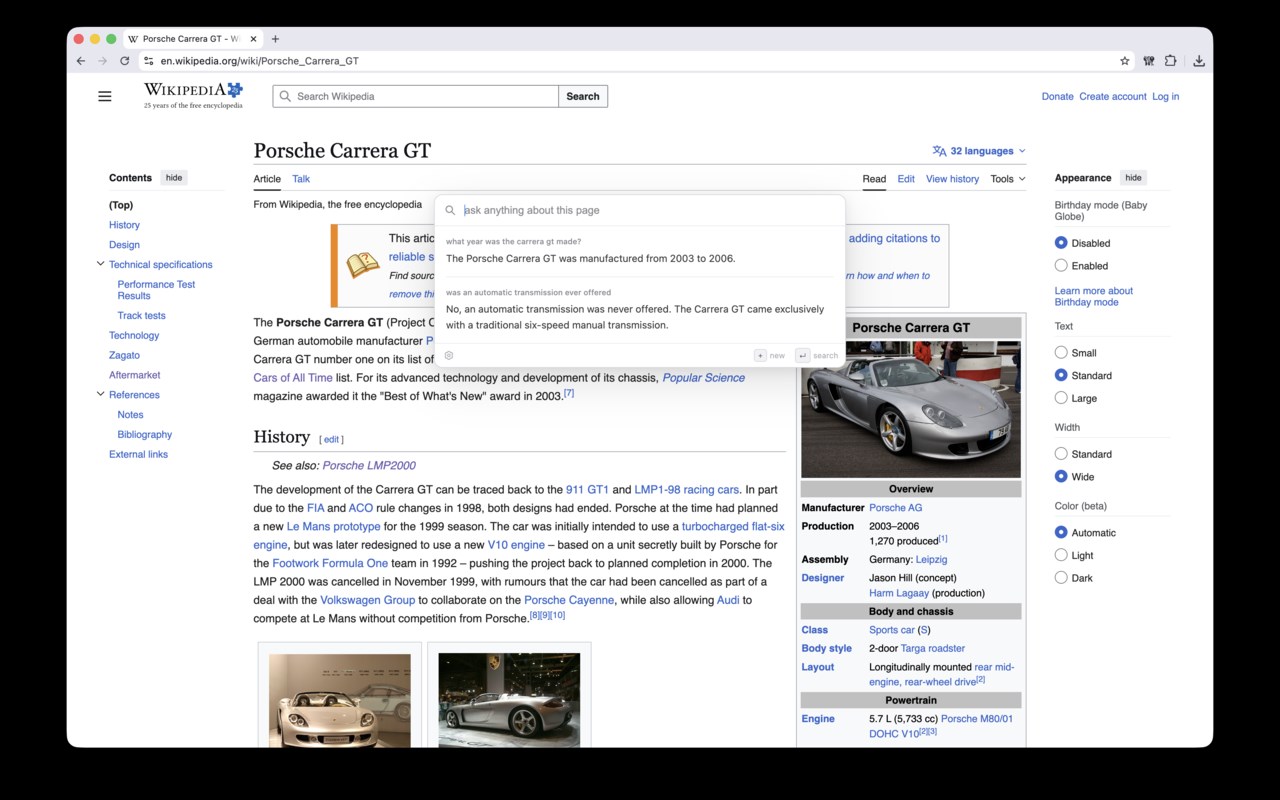
Task: Click the Create account link
Action: [1113, 97]
